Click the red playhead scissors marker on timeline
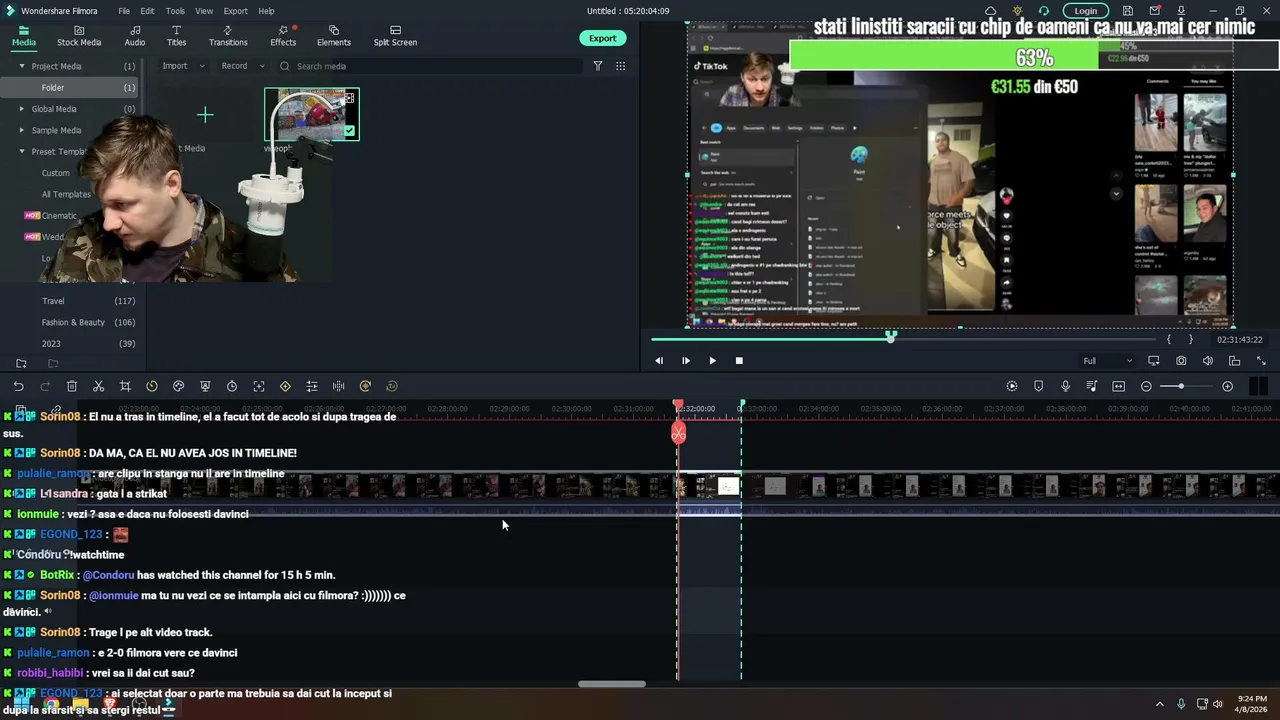Viewport: 1280px width, 720px height. (678, 433)
